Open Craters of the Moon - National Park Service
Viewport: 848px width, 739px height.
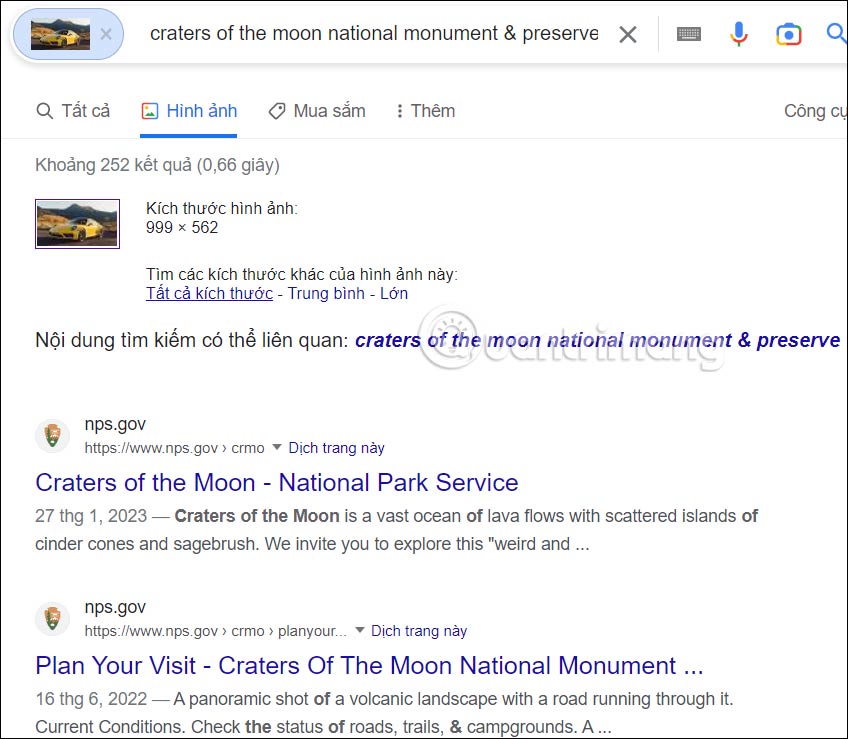(276, 482)
